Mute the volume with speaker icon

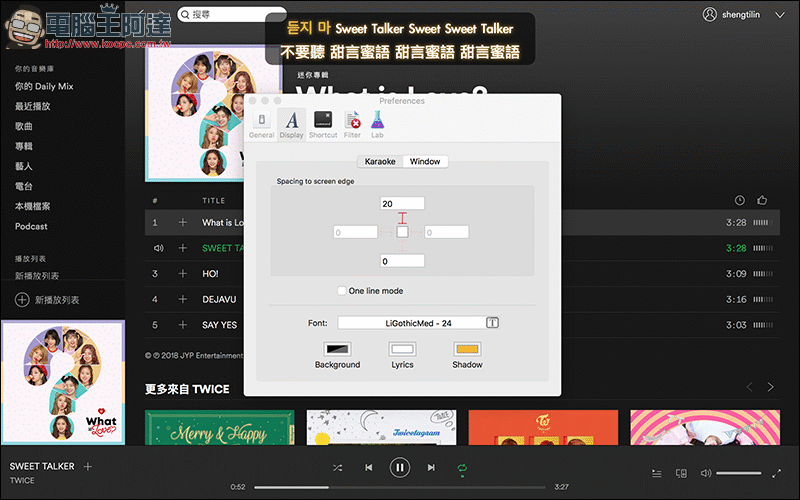click(706, 473)
